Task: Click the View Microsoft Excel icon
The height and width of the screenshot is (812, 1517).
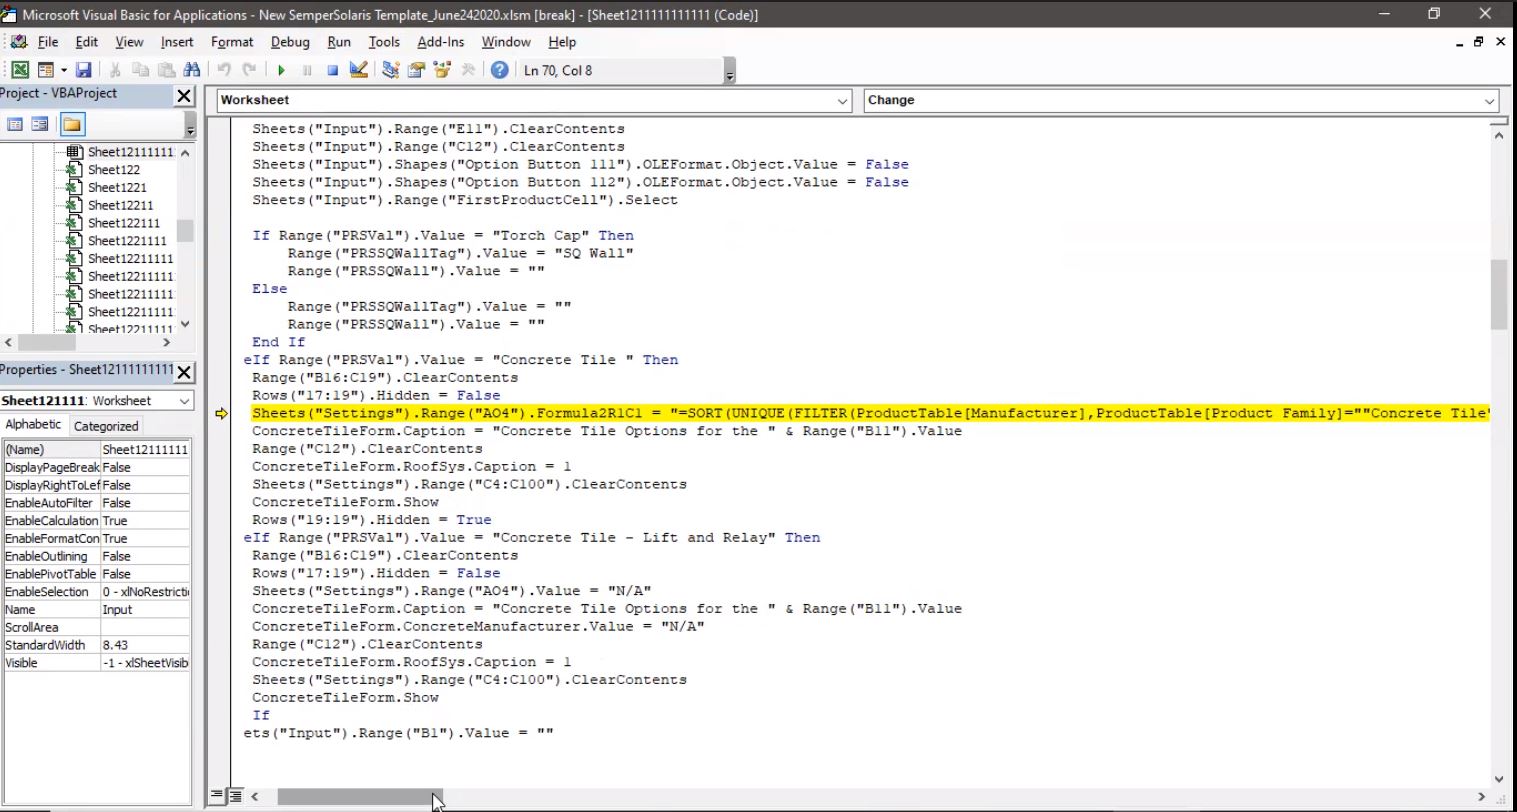Action: point(20,70)
